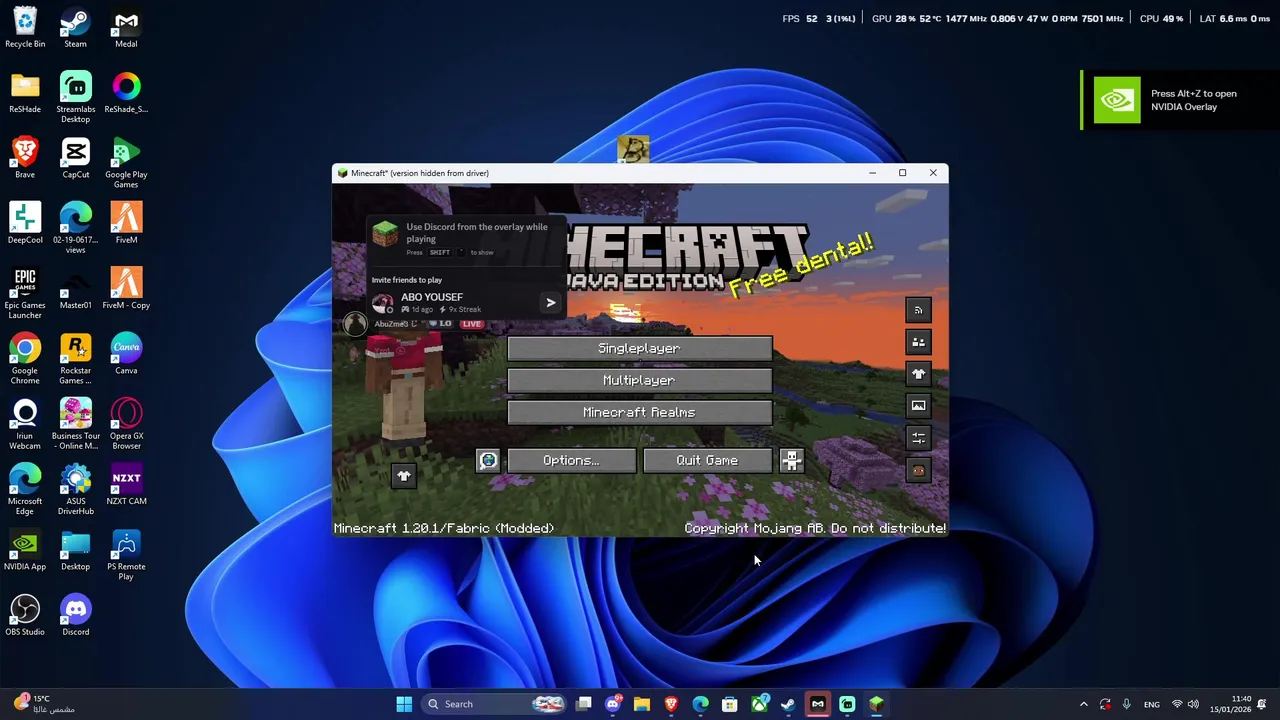This screenshot has width=1280, height=720.
Task: Open the Medal desktop shortcut
Action: (x=126, y=28)
